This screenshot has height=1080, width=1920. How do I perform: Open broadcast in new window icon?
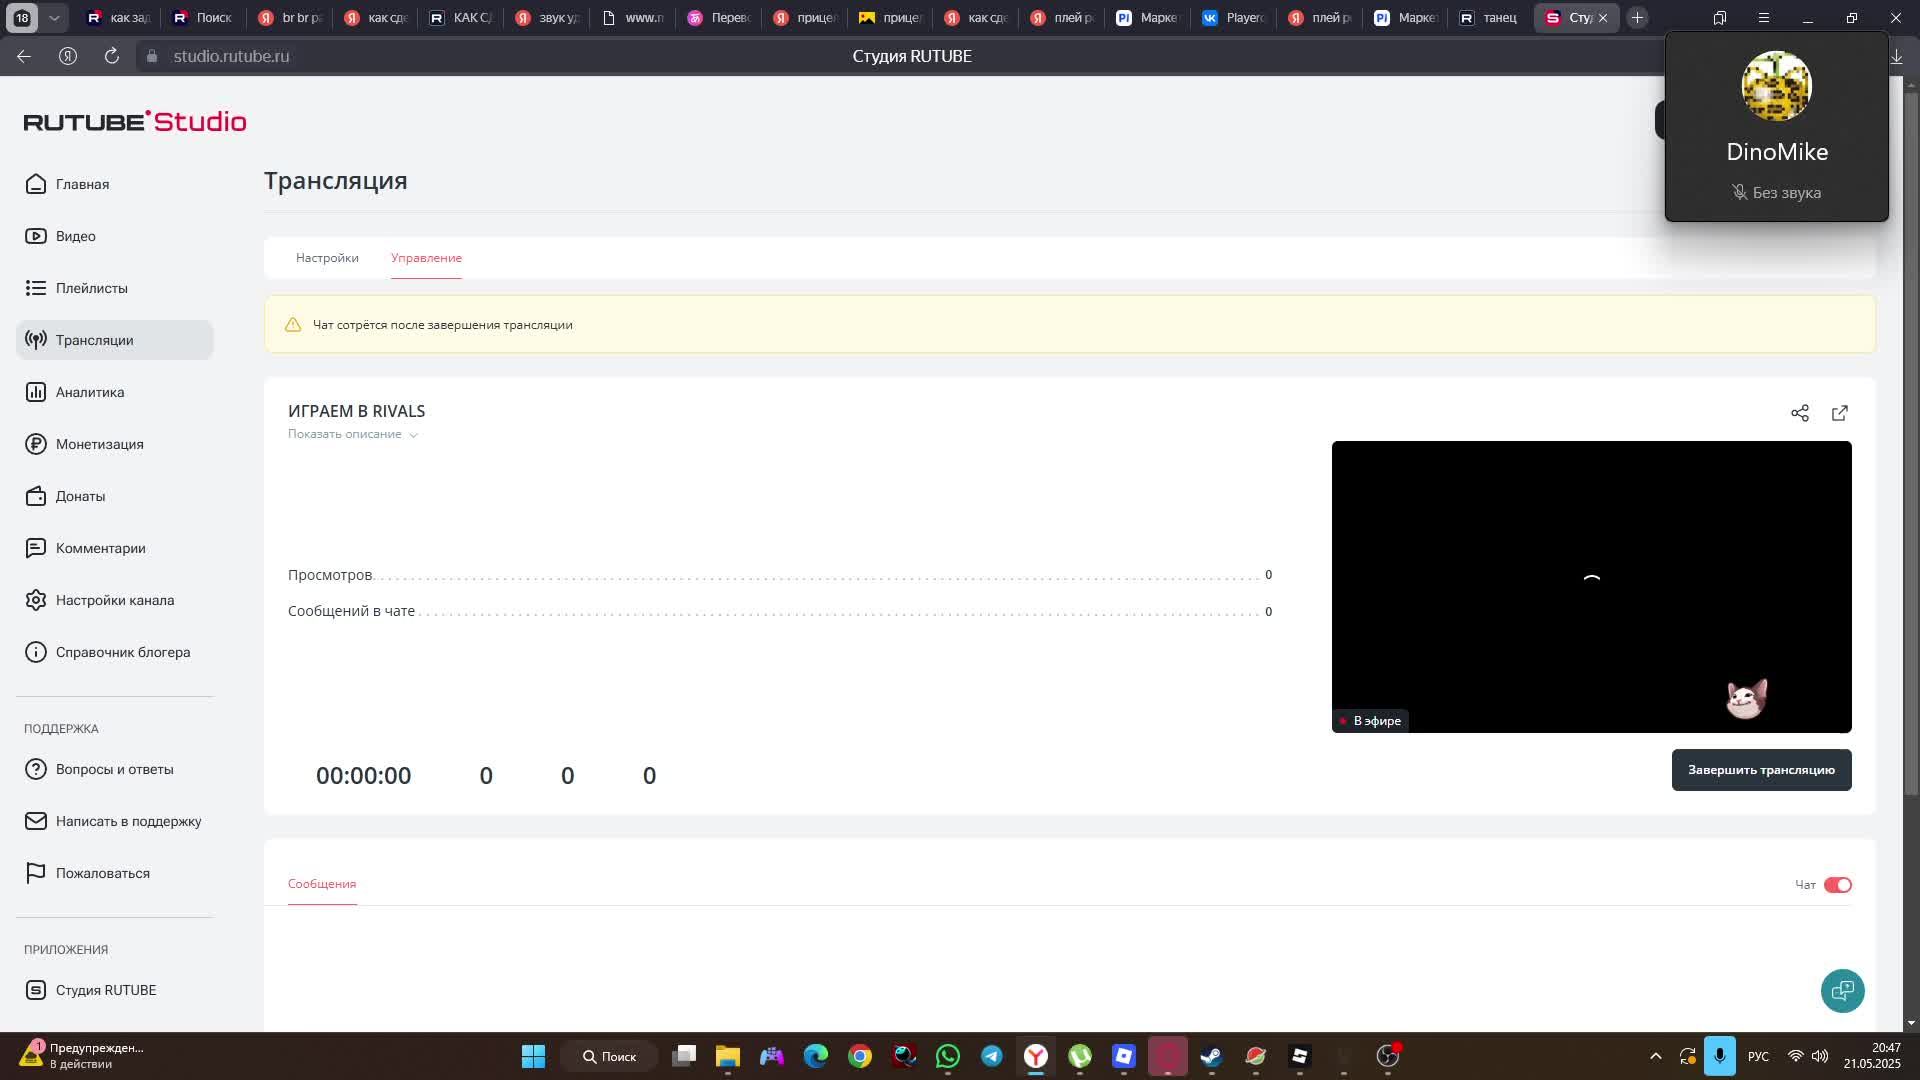point(1840,413)
